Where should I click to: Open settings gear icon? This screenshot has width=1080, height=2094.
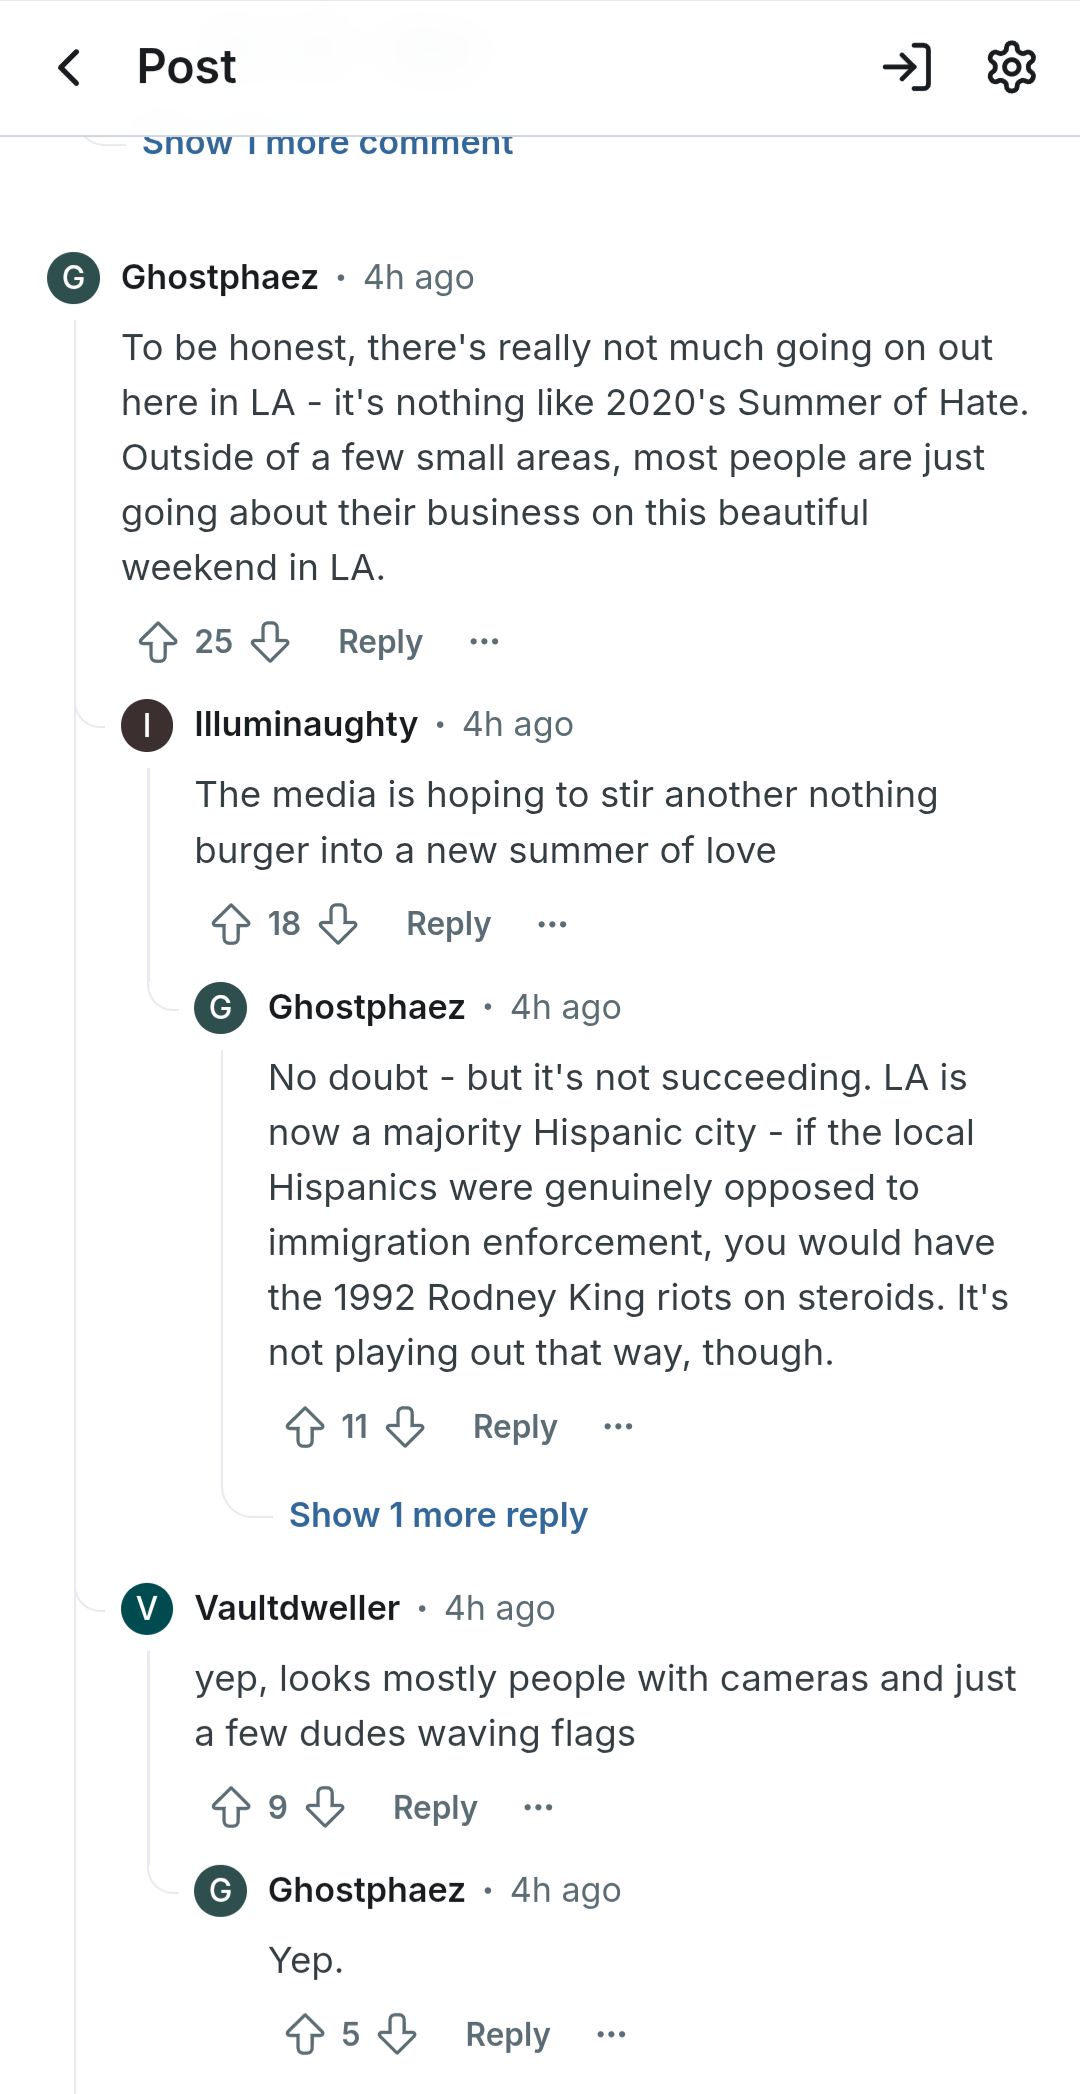point(1011,67)
